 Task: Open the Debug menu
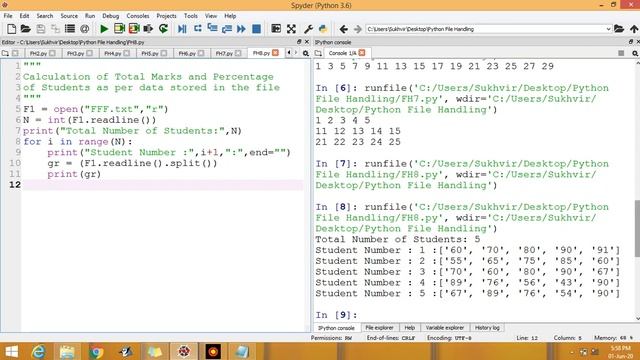click(111, 16)
